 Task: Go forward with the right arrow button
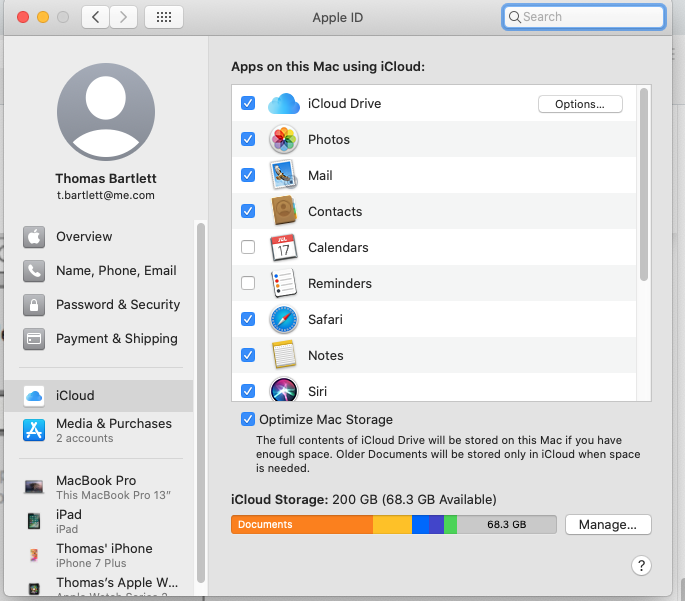[123, 17]
